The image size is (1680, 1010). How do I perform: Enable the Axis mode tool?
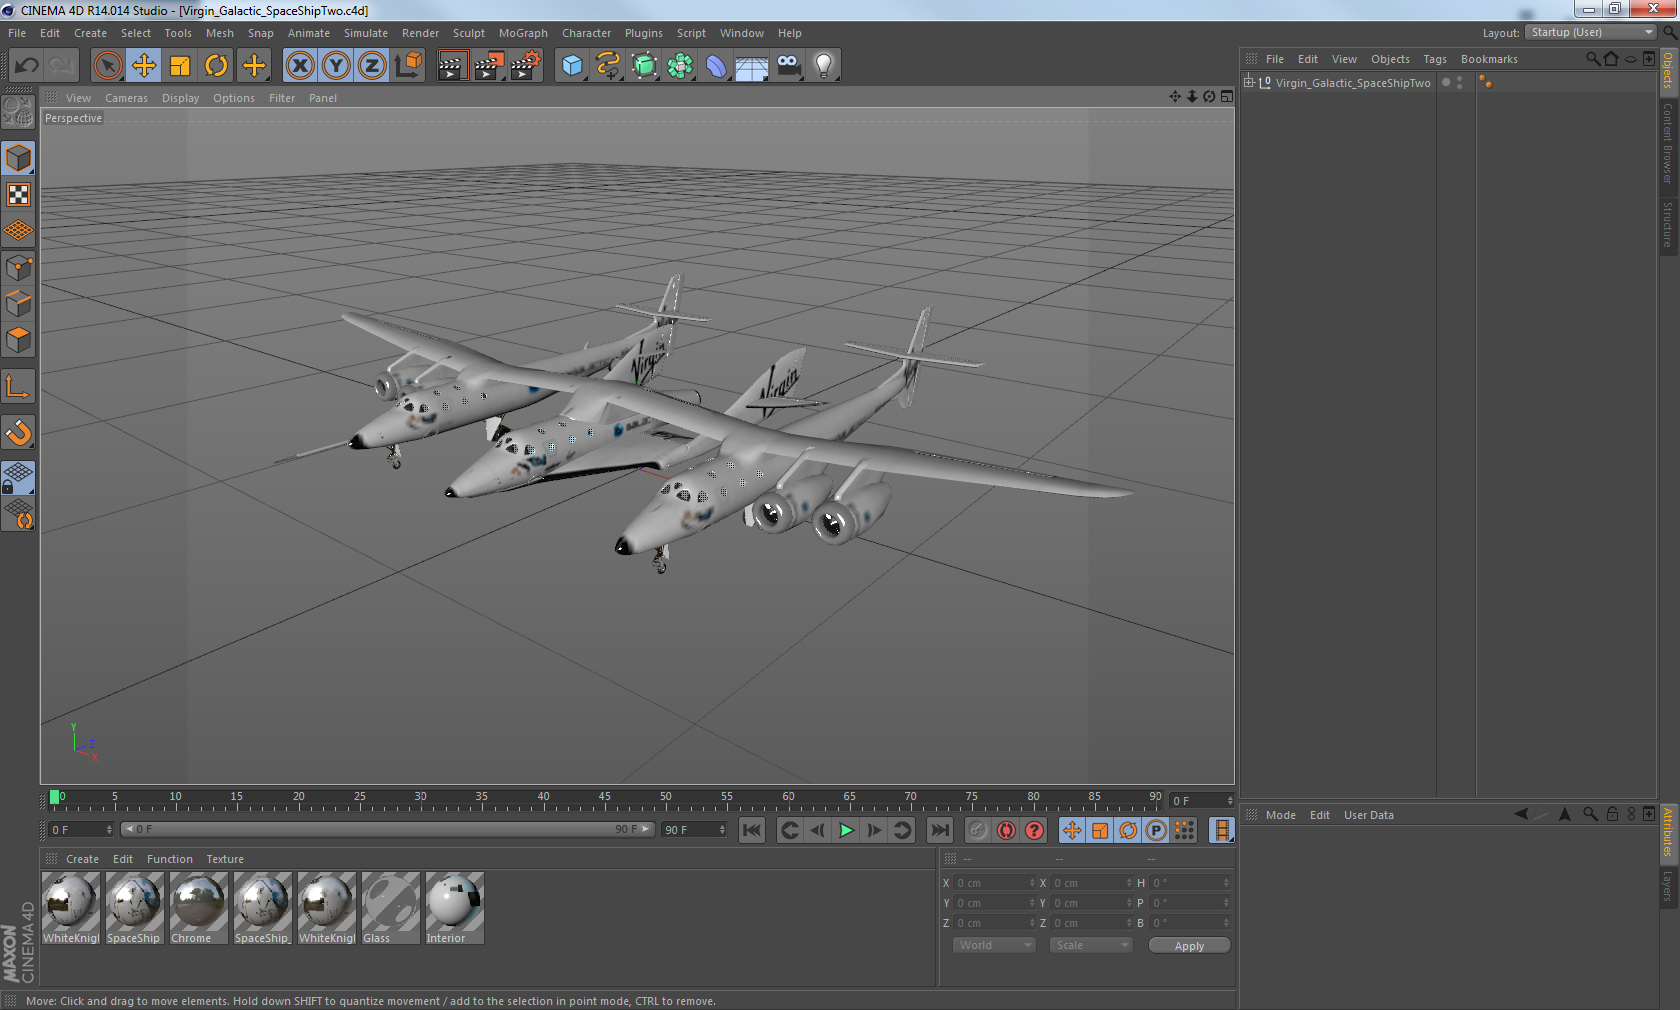coord(18,386)
